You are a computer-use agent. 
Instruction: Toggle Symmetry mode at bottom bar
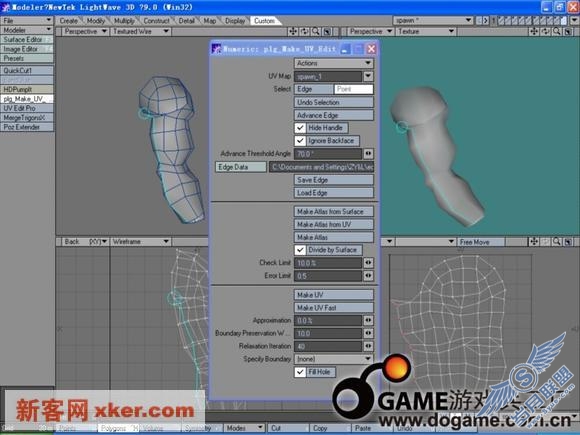click(202, 428)
